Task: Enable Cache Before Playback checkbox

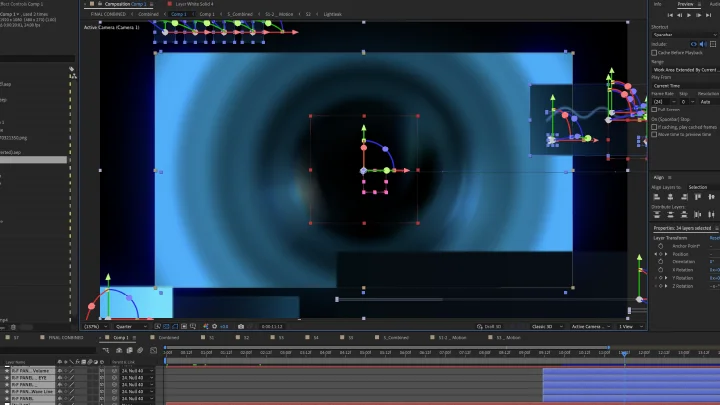Action: (654, 53)
